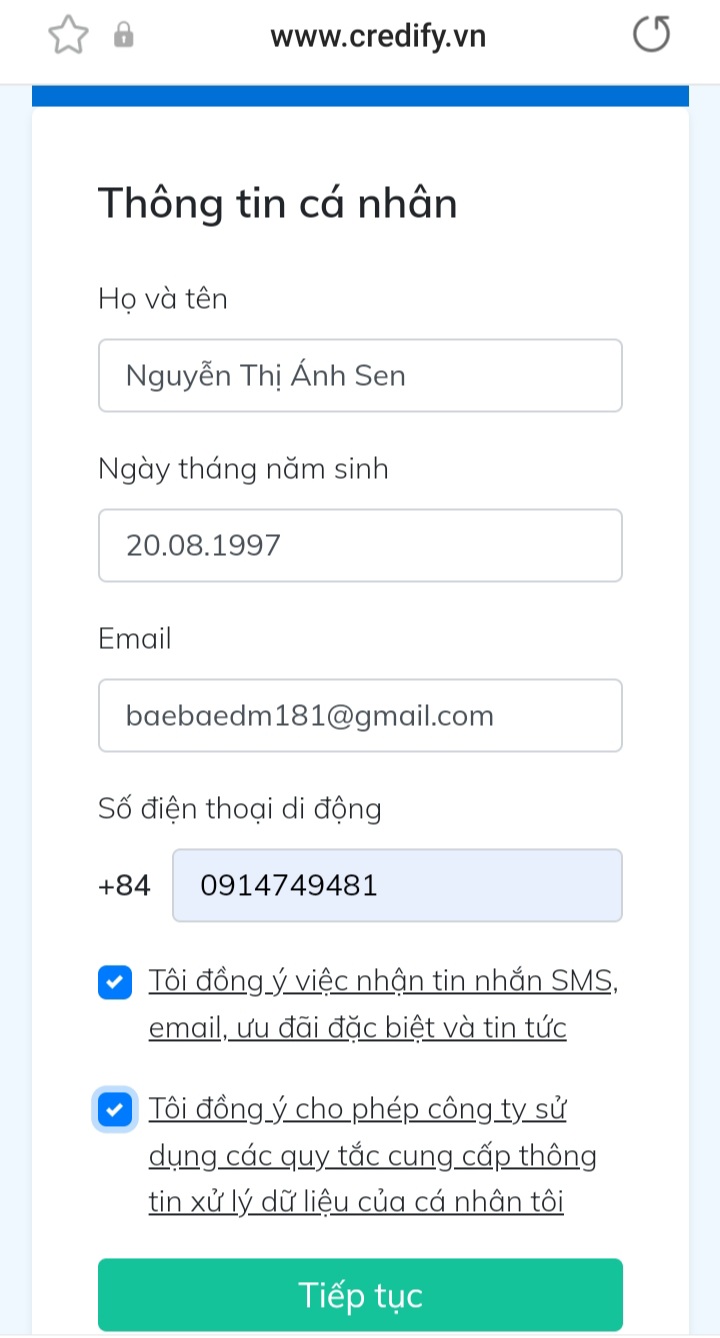720x1338 pixels.
Task: Click the Ngày tháng năm sinh label
Action: pyautogui.click(x=243, y=468)
